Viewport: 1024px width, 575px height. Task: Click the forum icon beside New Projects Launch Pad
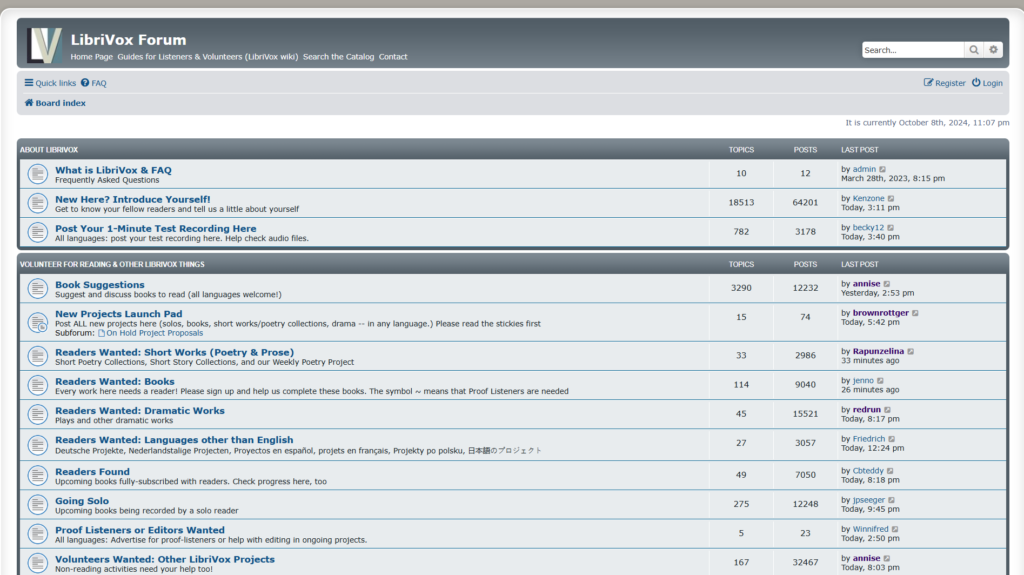pyautogui.click(x=38, y=322)
